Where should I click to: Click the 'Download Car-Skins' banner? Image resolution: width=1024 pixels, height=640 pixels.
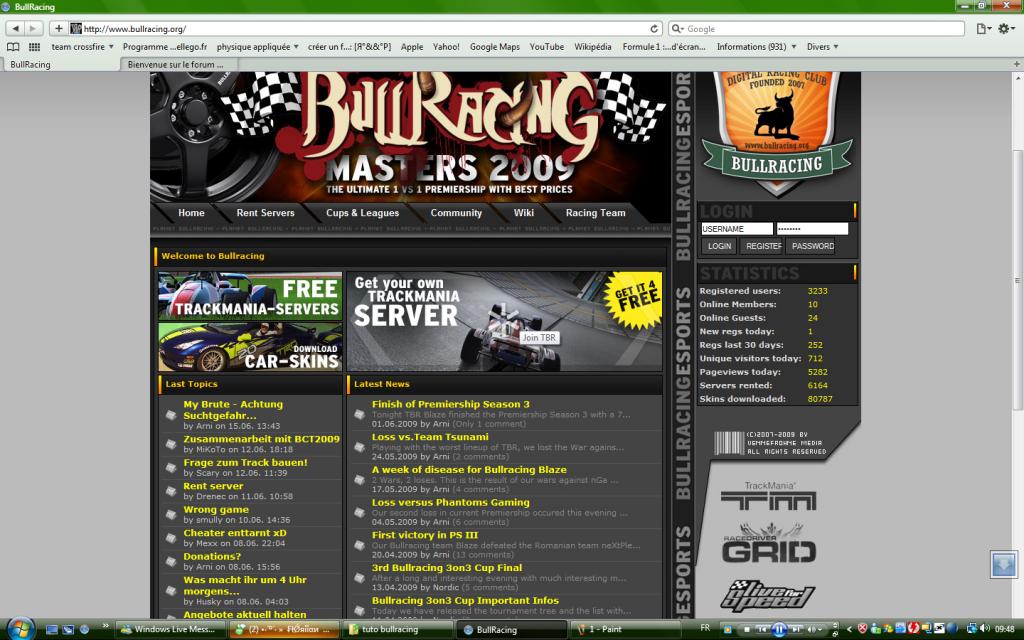250,347
